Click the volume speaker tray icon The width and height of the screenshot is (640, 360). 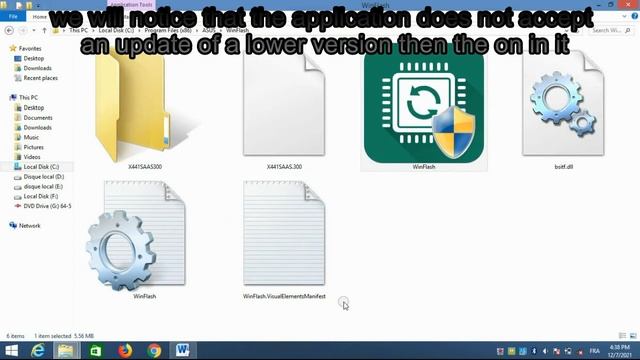pyautogui.click(x=545, y=351)
